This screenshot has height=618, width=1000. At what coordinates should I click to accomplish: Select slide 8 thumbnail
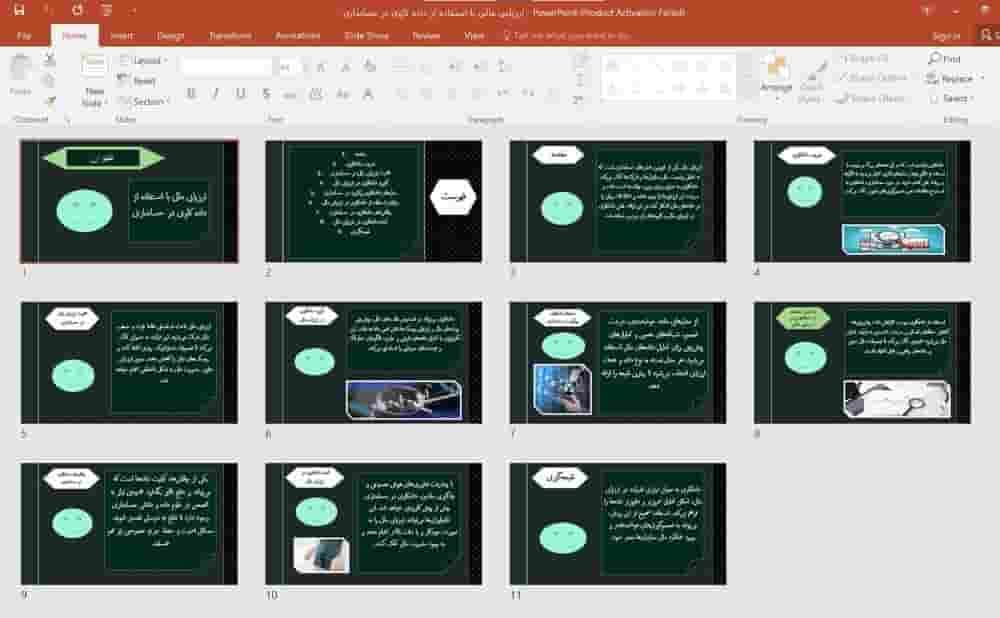862,363
